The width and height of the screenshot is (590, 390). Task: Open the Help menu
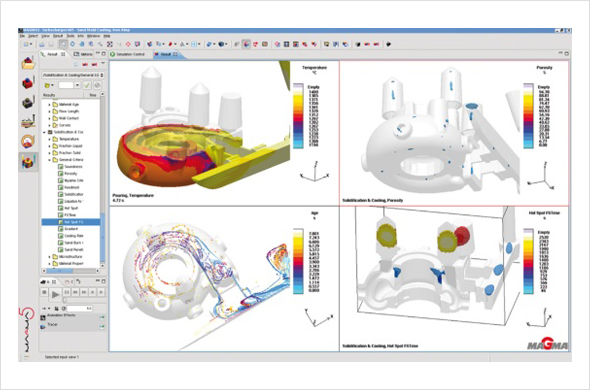tap(107, 36)
